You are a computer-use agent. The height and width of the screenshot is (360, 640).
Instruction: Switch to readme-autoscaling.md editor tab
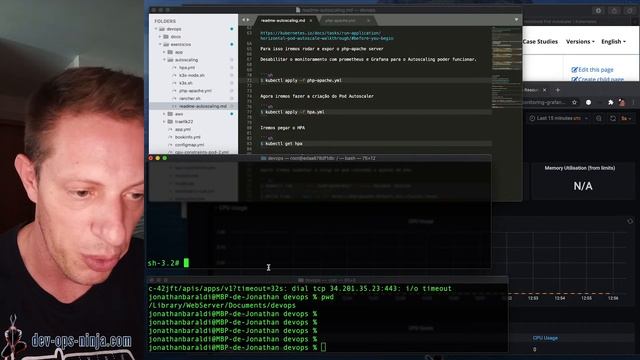point(283,20)
